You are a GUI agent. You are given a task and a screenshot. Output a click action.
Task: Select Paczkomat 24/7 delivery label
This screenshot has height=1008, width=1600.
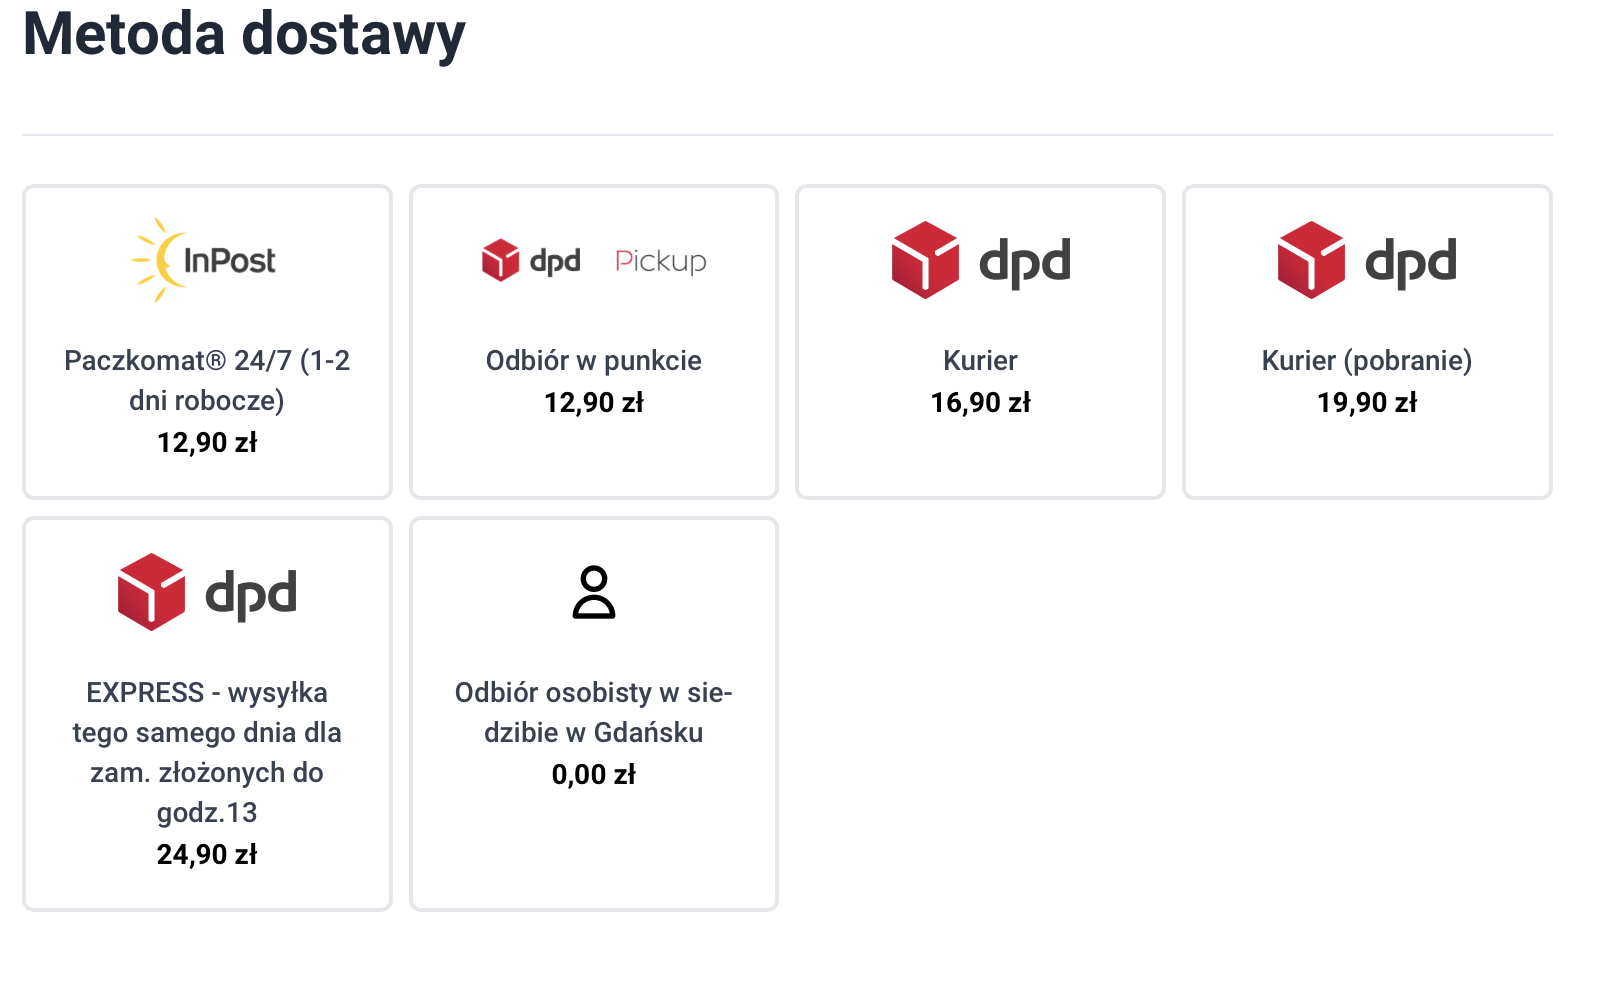[x=207, y=380]
